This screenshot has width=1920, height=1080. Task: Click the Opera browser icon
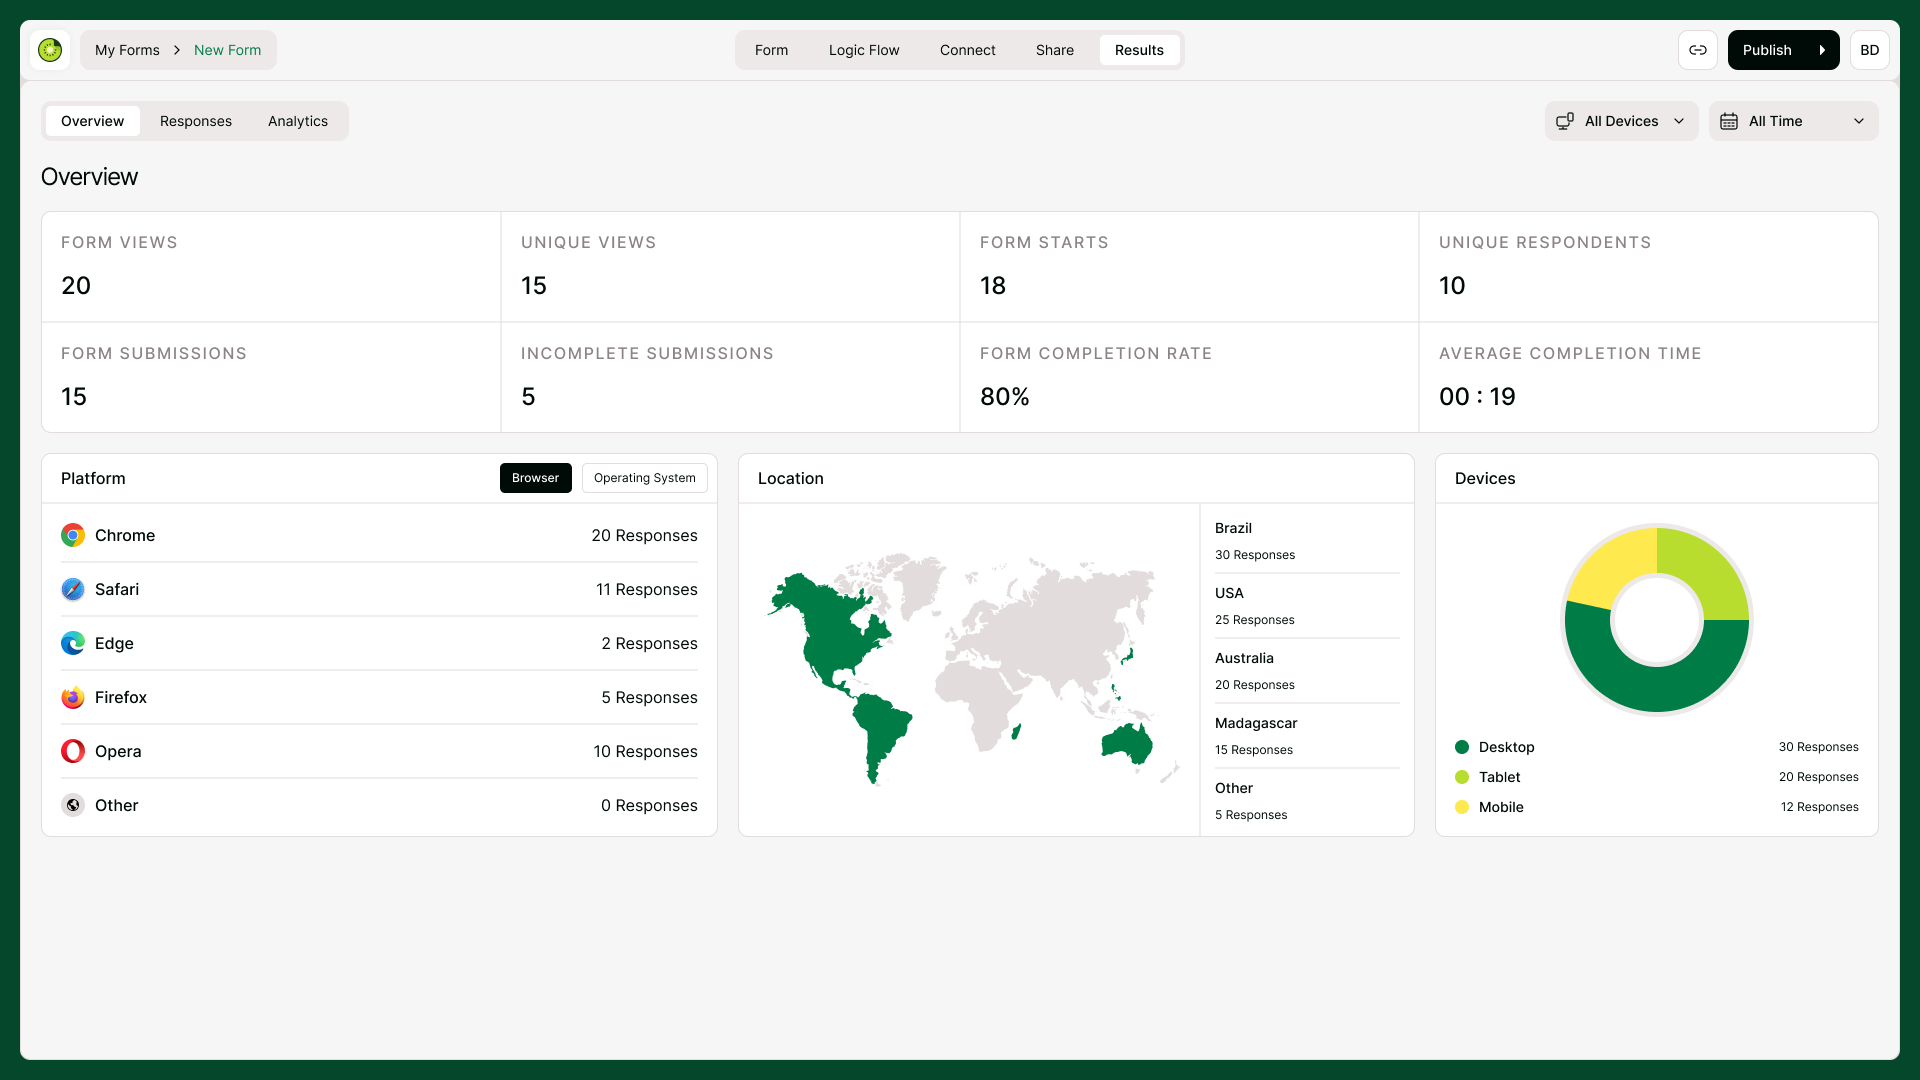pyautogui.click(x=73, y=751)
